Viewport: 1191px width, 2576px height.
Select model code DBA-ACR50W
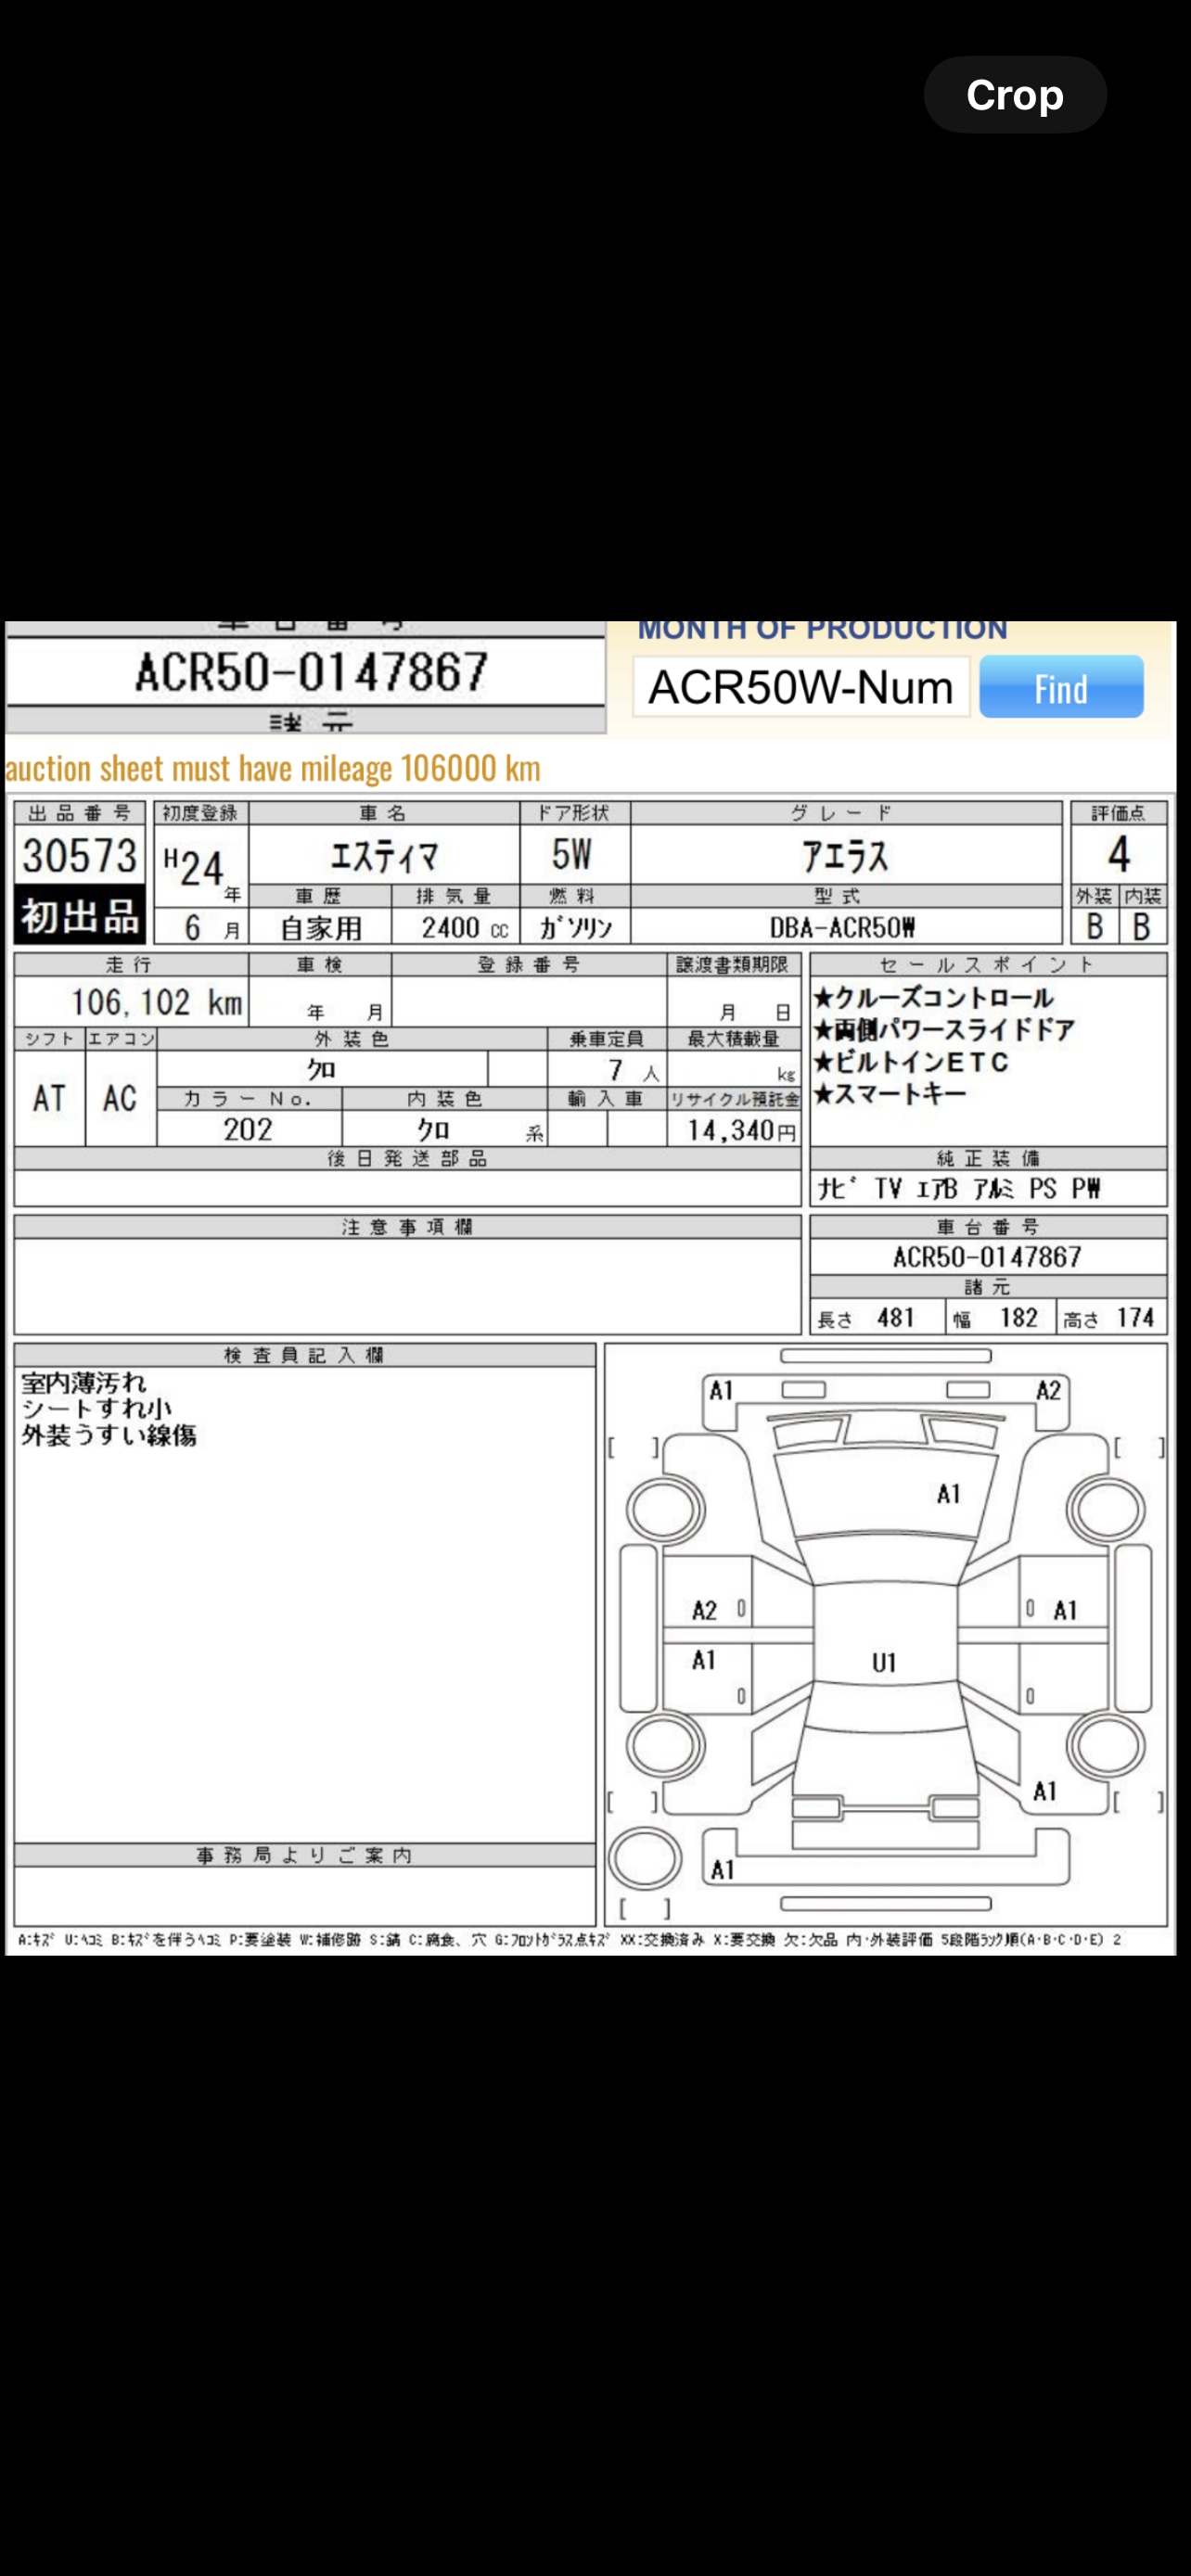(x=842, y=927)
